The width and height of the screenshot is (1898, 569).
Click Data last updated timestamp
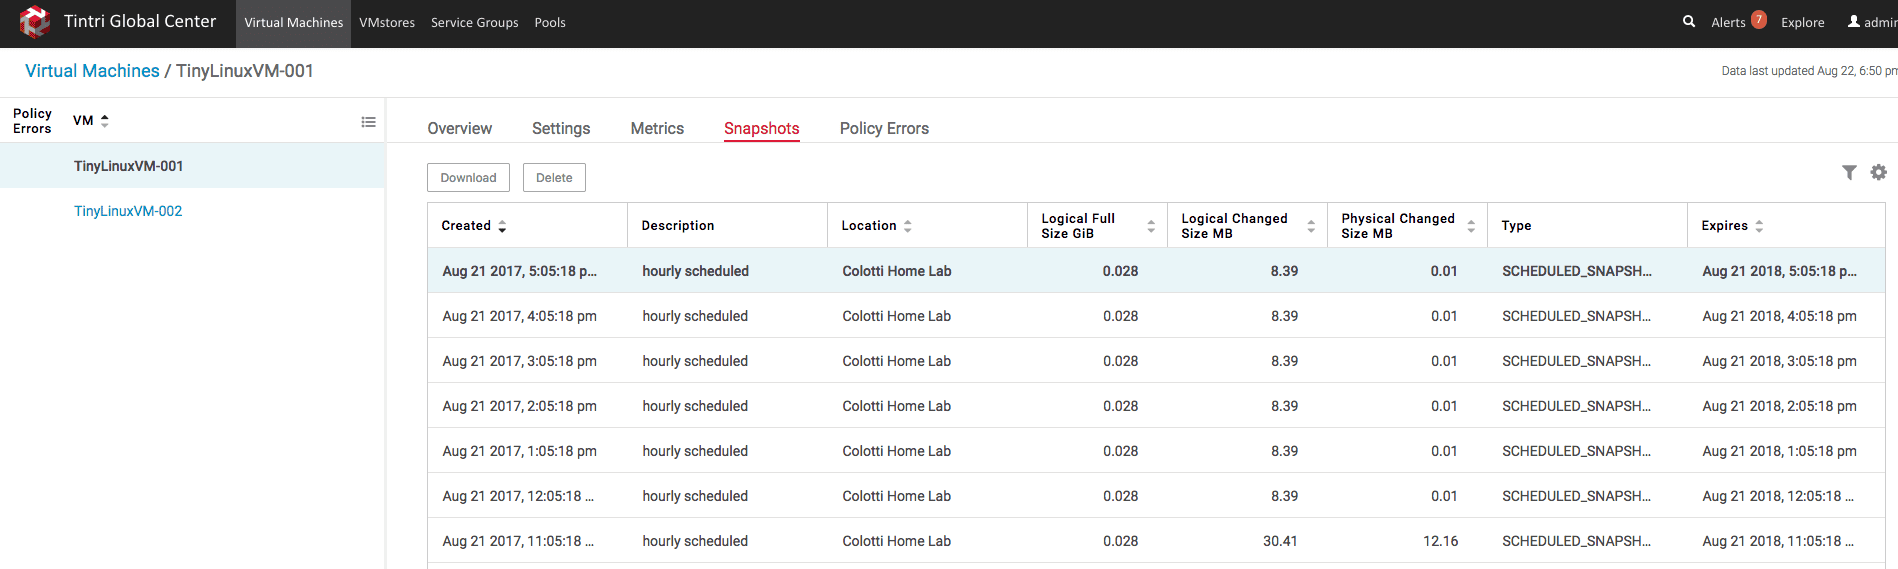tap(1809, 71)
